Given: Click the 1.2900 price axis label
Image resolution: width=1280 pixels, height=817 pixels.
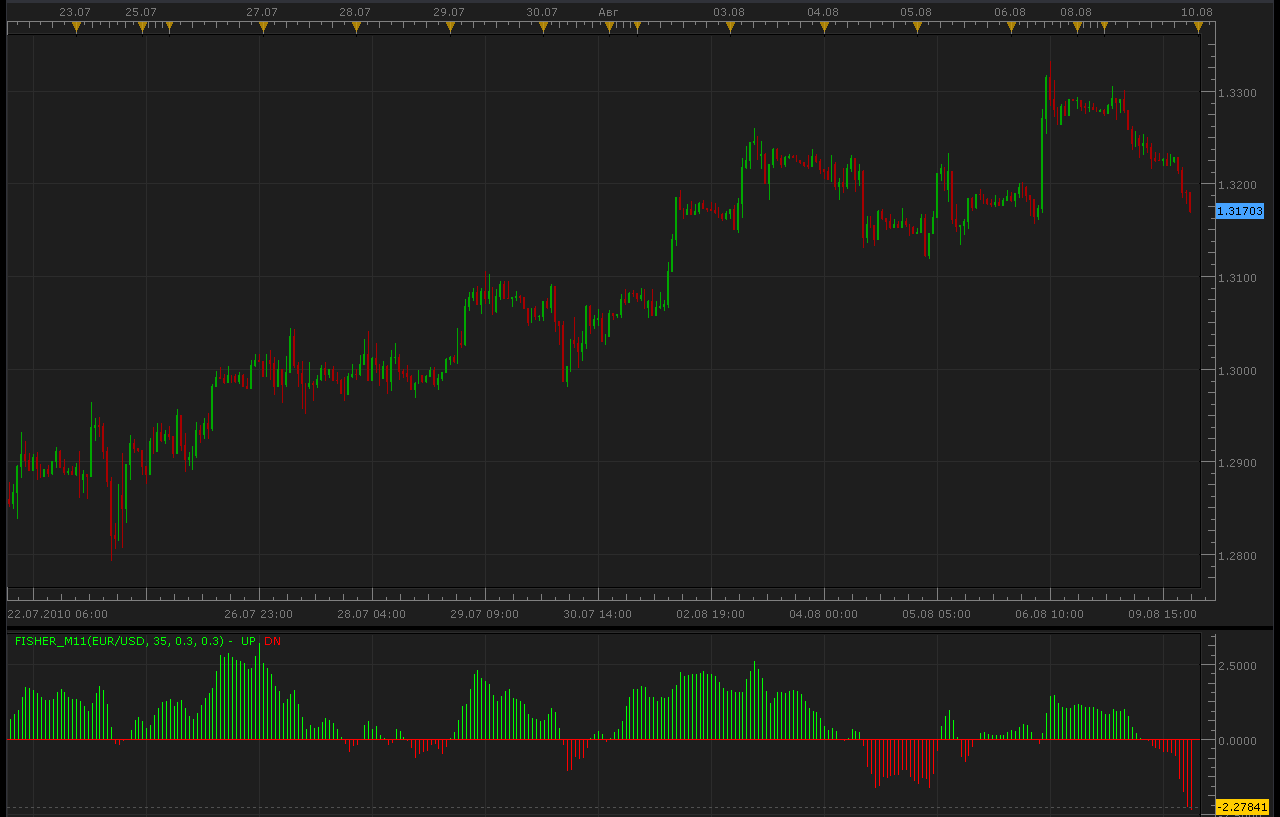Looking at the screenshot, I should click(x=1236, y=463).
